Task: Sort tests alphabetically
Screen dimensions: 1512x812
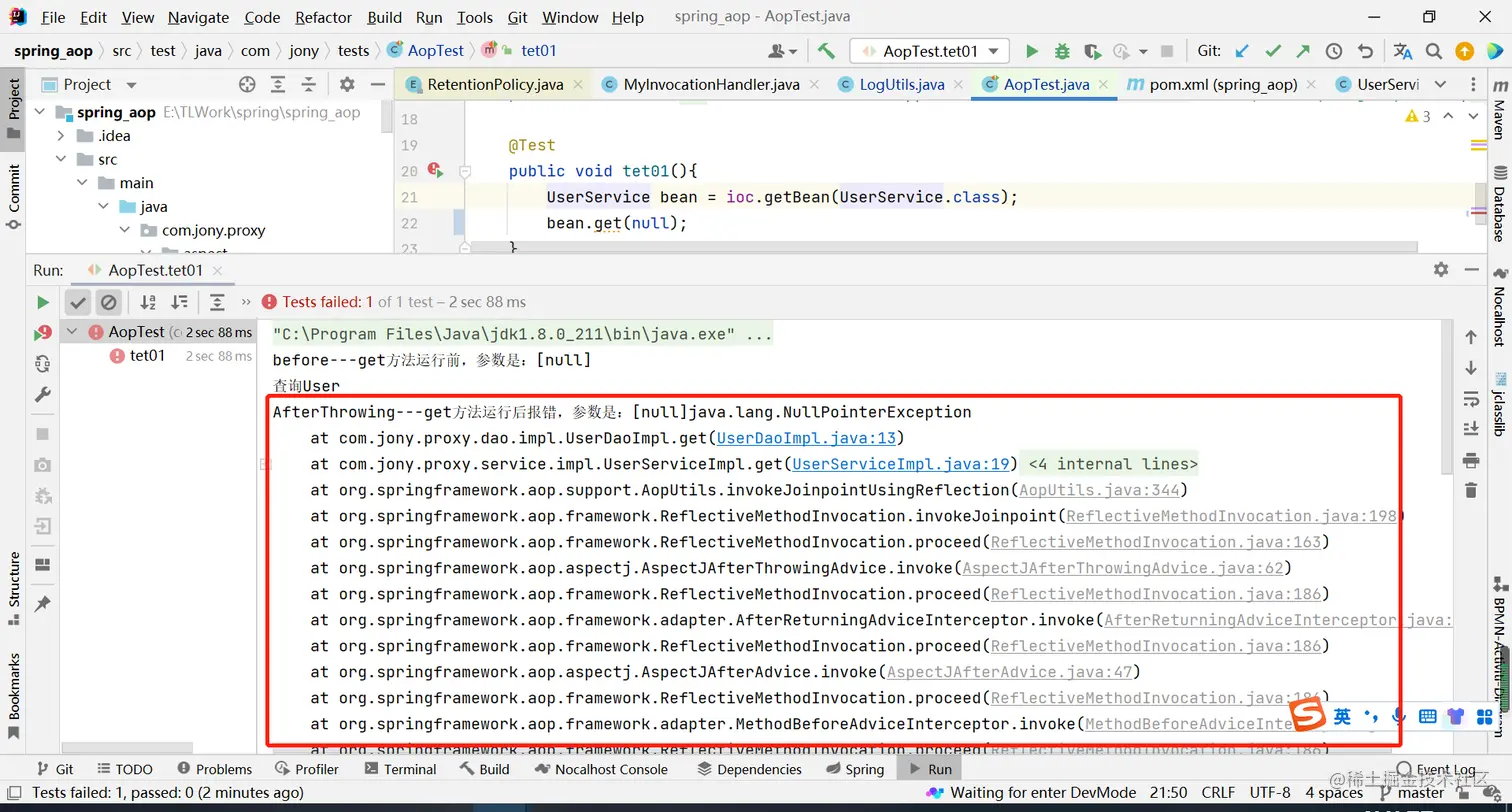Action: pos(148,302)
